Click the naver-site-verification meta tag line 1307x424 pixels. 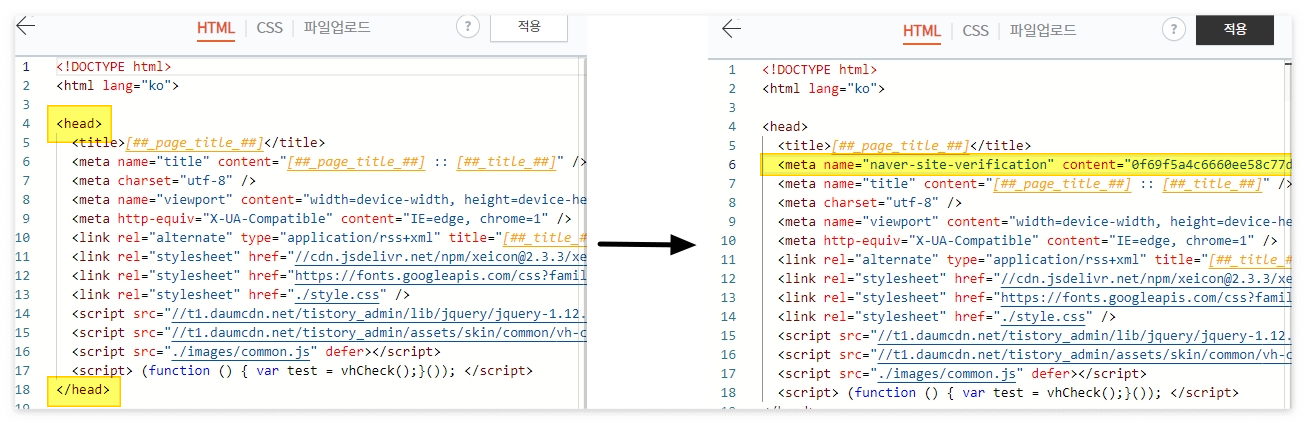pyautogui.click(x=1027, y=164)
